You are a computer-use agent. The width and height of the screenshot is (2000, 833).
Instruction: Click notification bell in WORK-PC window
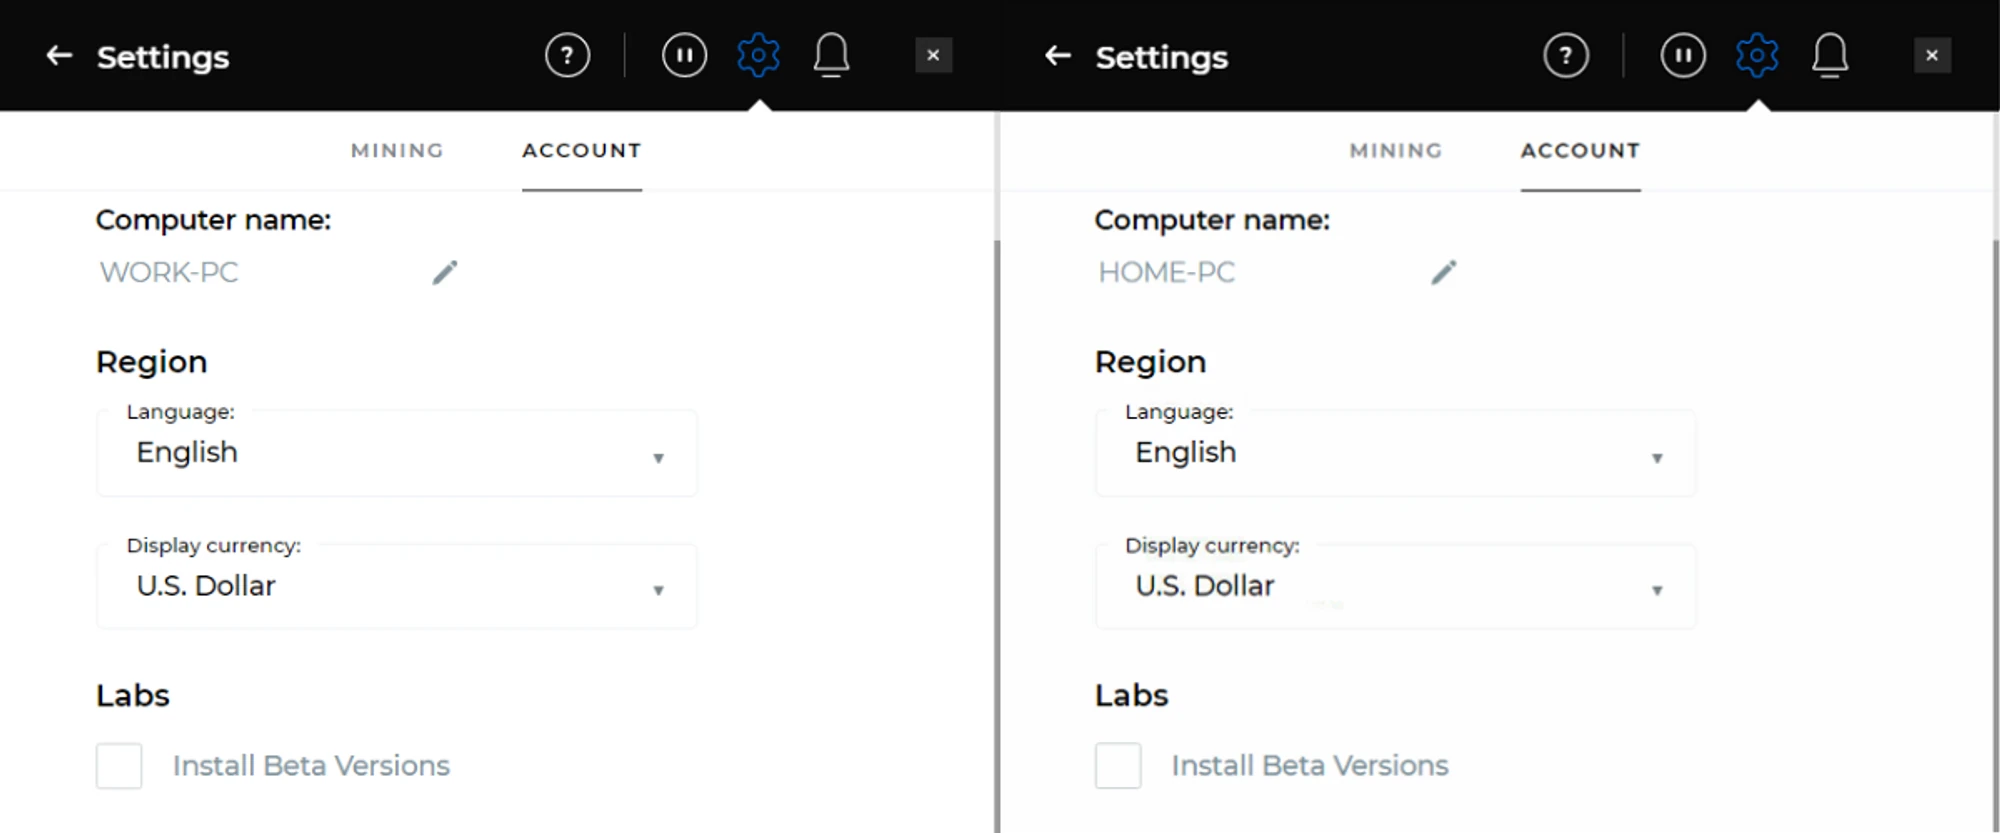[831, 56]
